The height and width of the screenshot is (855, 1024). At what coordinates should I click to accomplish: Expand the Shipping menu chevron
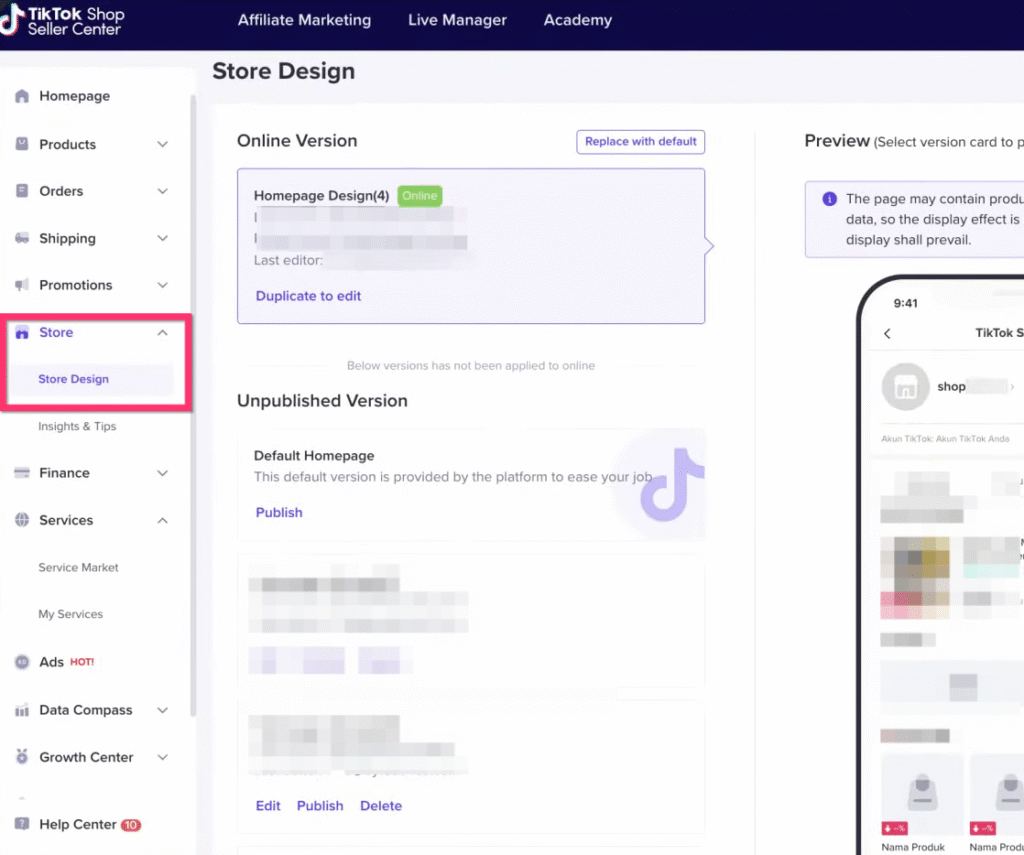point(163,238)
